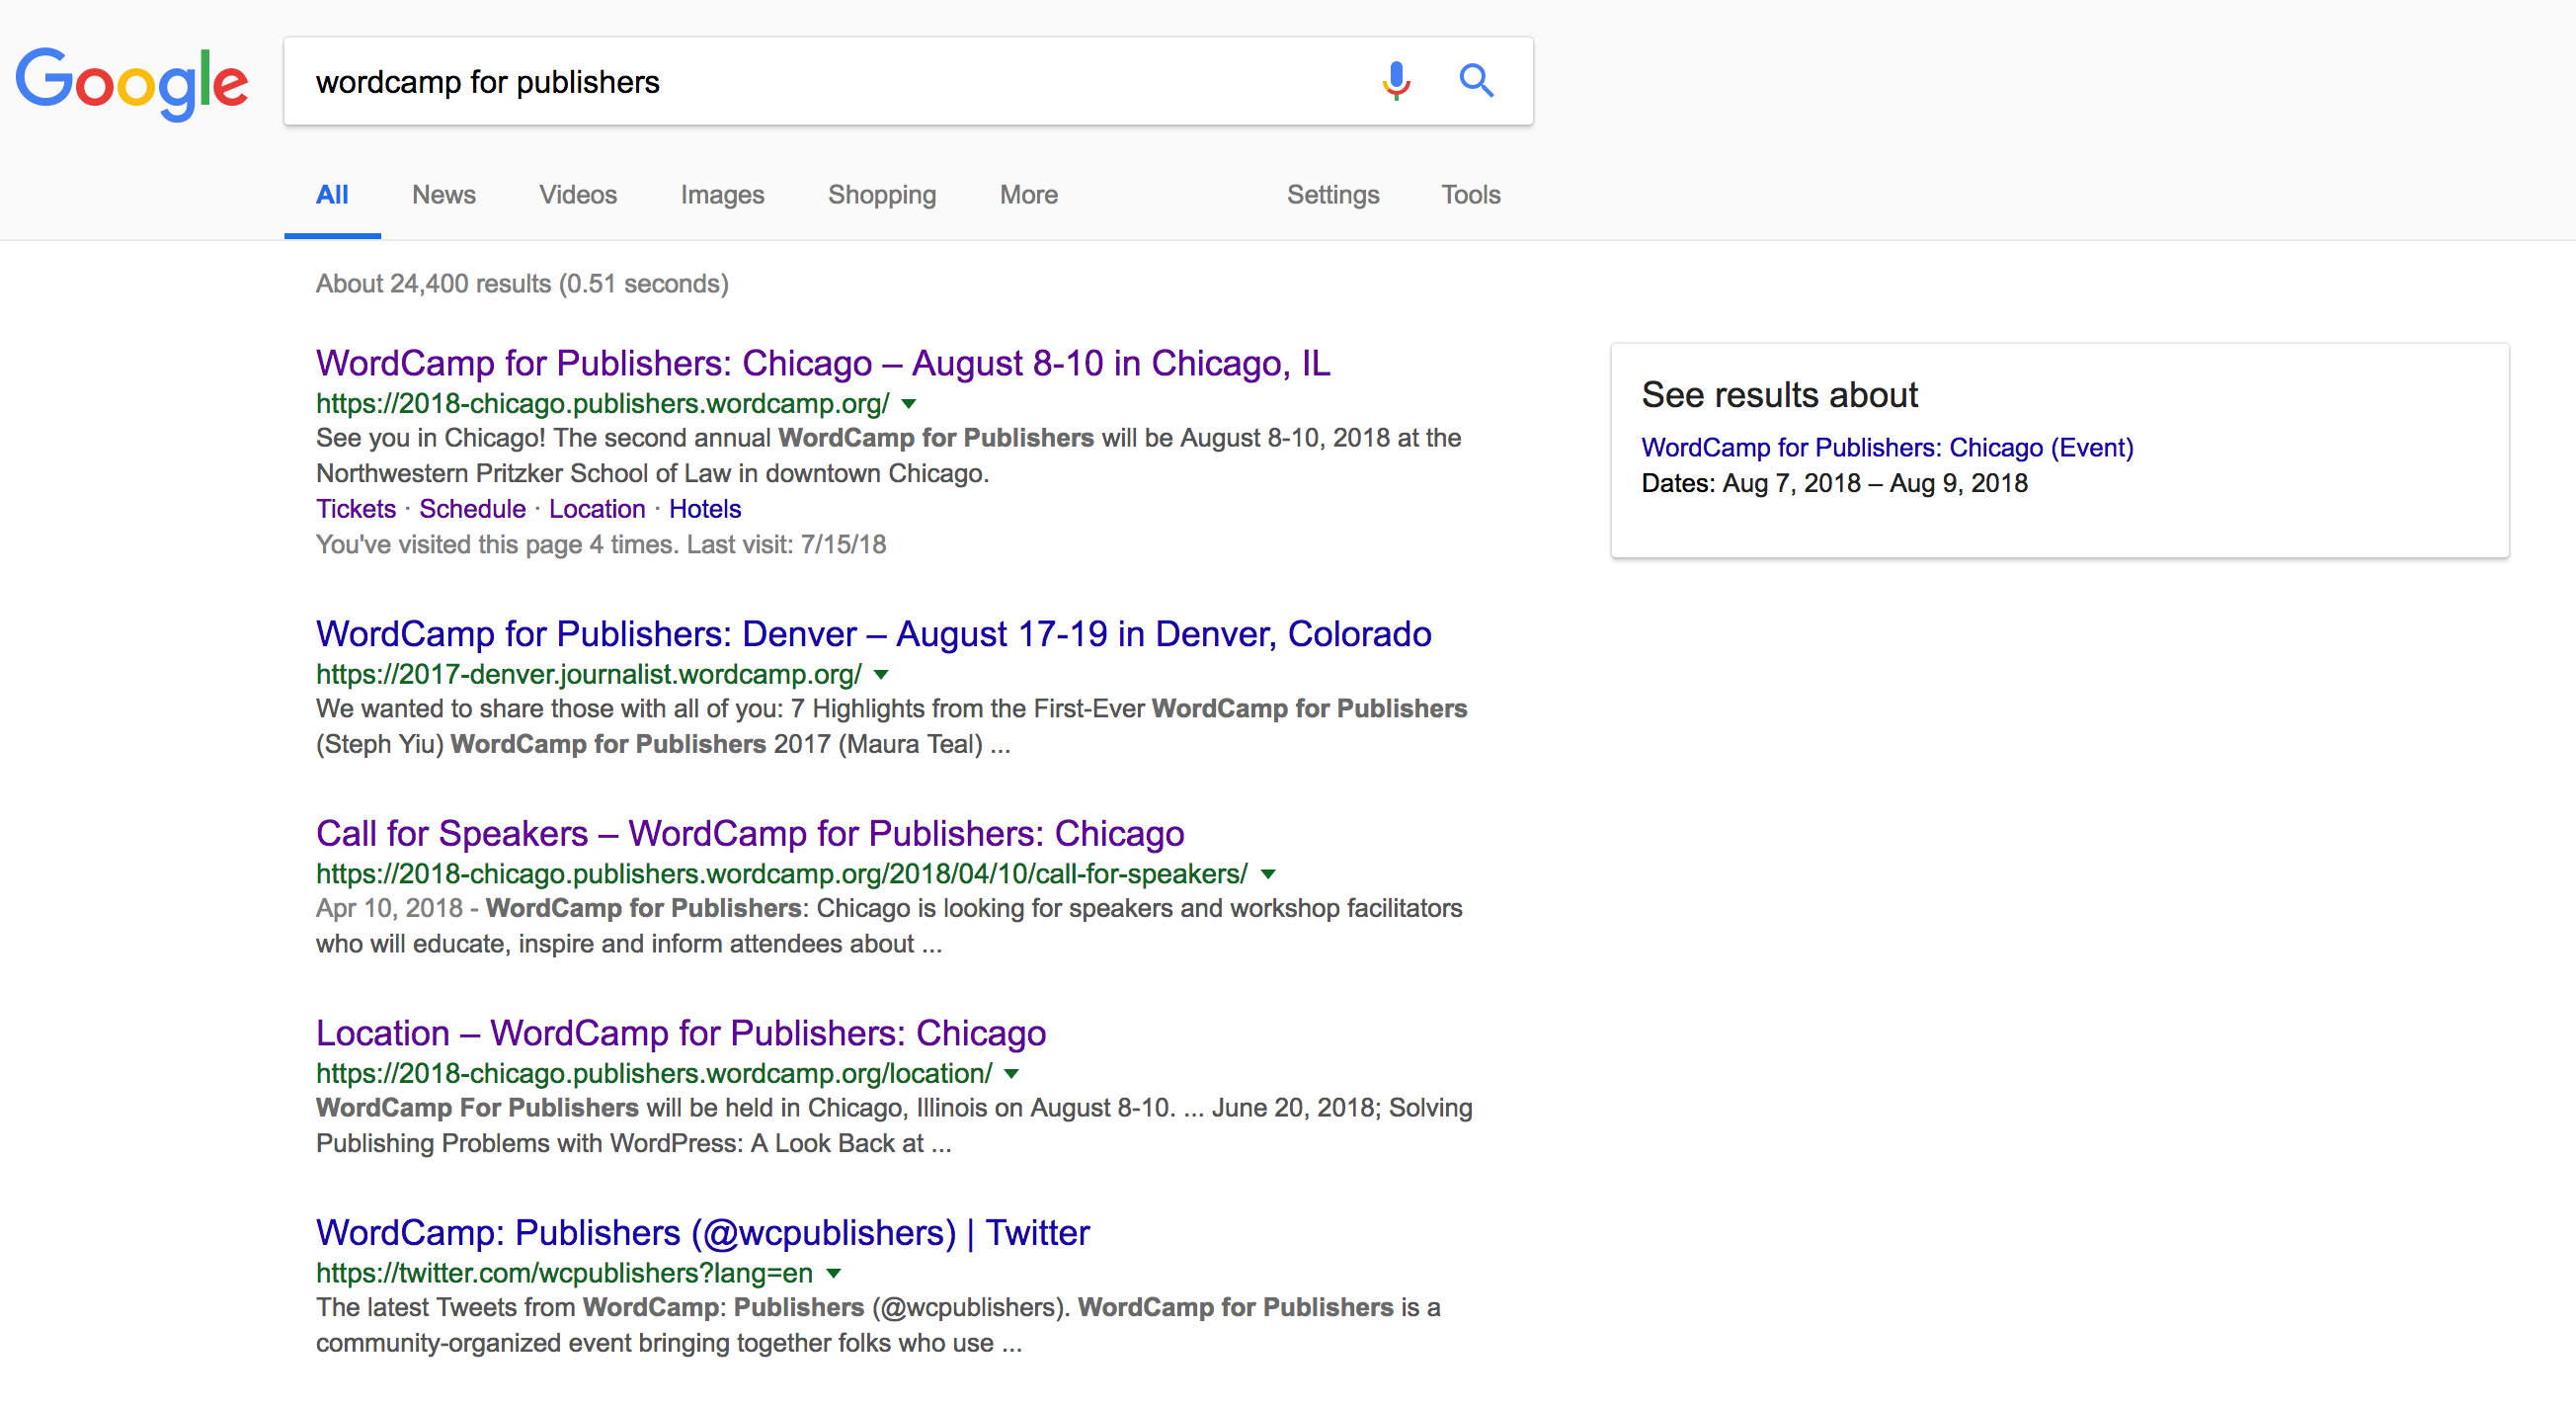
Task: Expand the arrow beside the wordcamp.org/location/ URL
Action: (1012, 1074)
